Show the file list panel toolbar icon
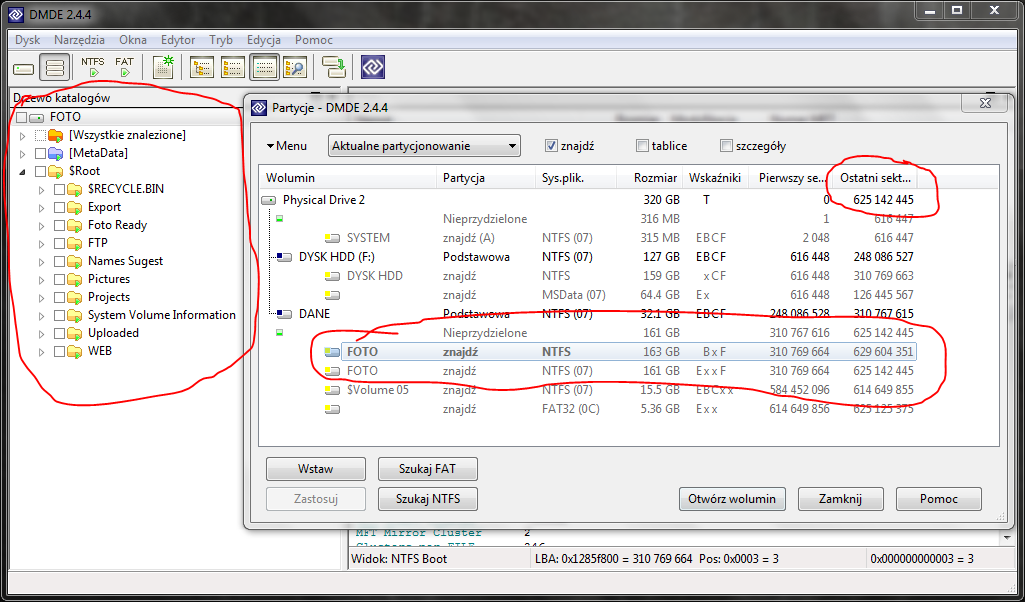Image resolution: width=1025 pixels, height=602 pixels. [x=233, y=67]
